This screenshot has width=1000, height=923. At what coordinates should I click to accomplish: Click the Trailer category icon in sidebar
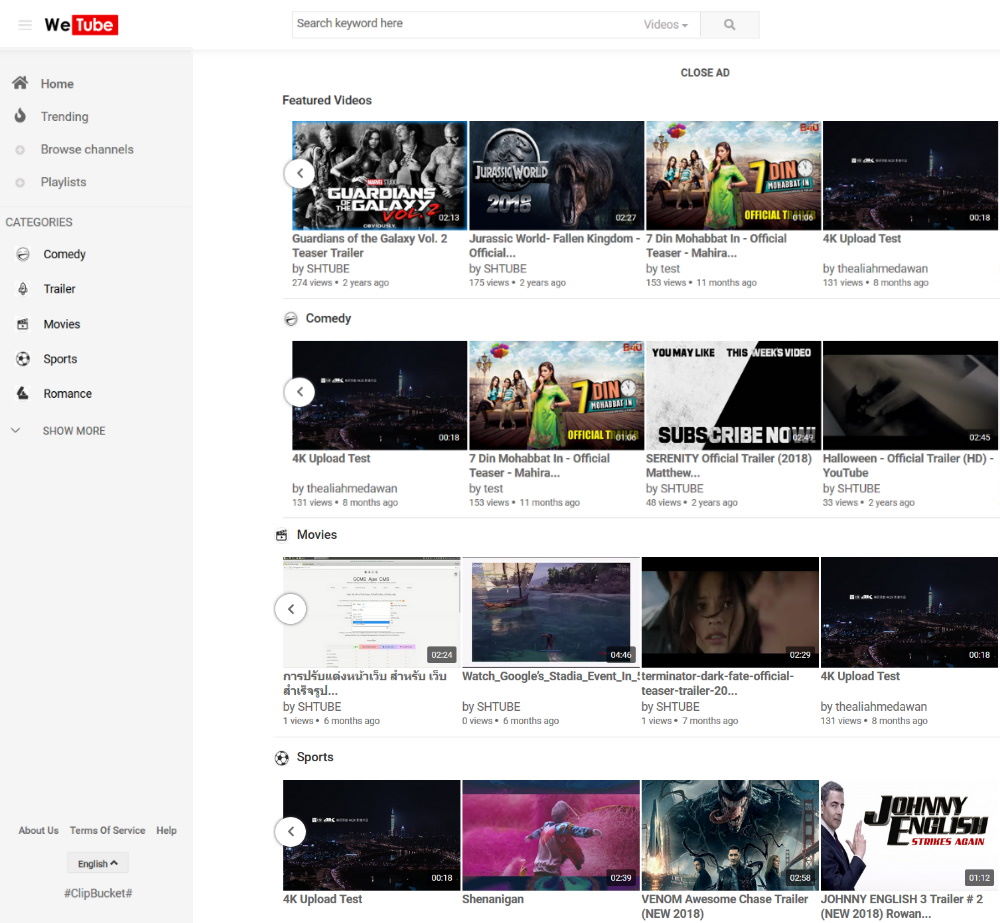click(23, 288)
